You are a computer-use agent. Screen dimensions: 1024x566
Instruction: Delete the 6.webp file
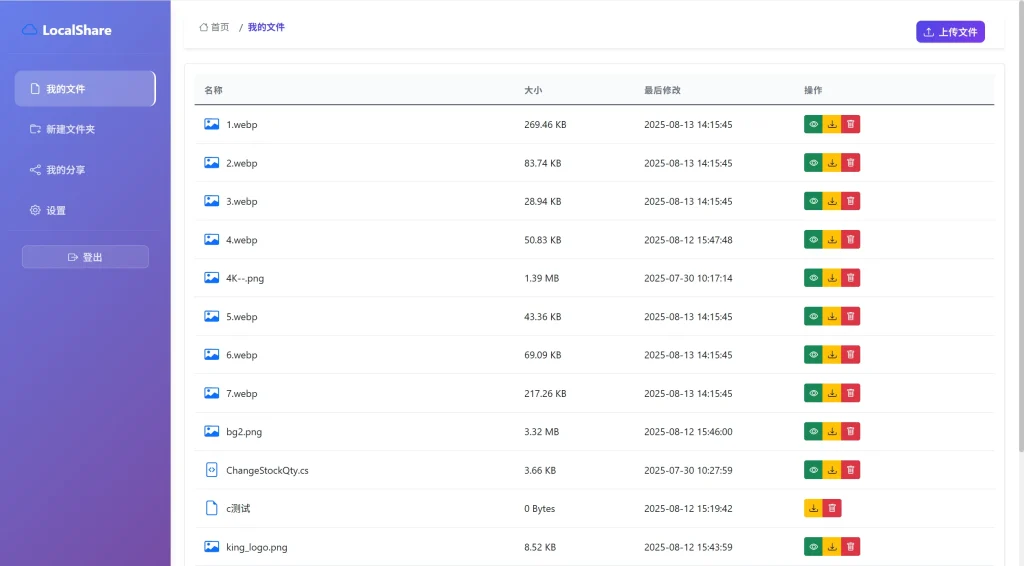(x=850, y=354)
